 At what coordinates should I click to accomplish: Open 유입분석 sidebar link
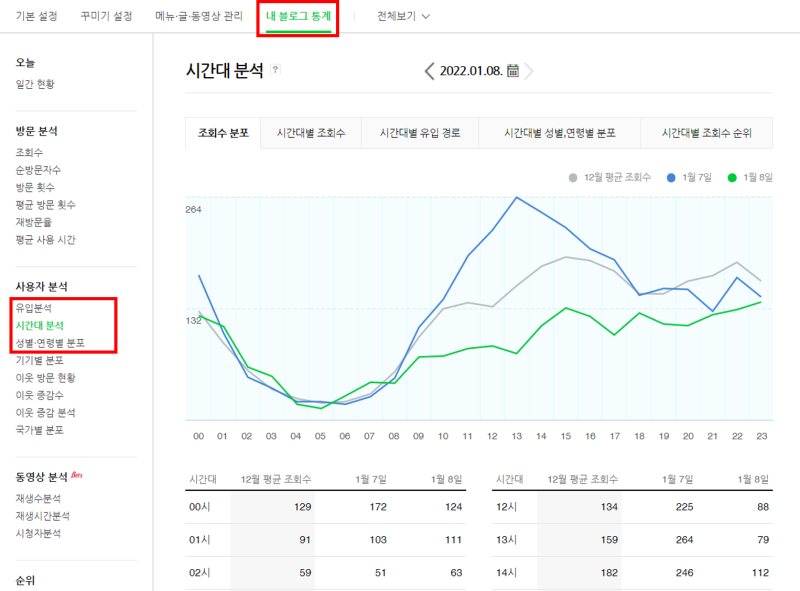(33, 308)
